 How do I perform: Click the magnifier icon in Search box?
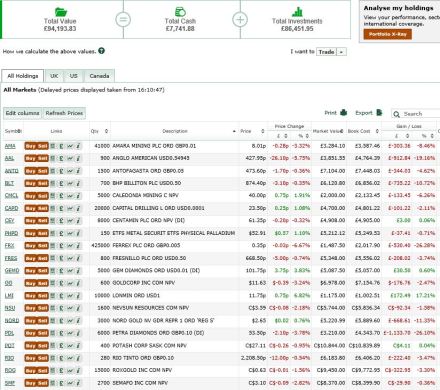[x=396, y=114]
